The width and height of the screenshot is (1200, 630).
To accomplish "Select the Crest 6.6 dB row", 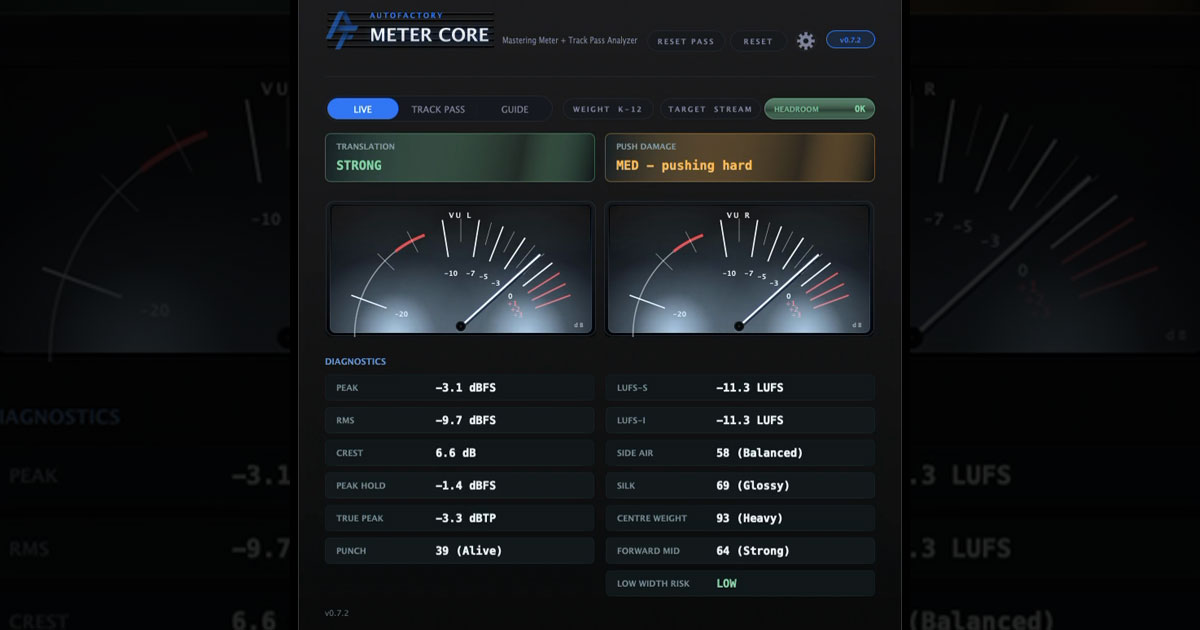I will (460, 453).
